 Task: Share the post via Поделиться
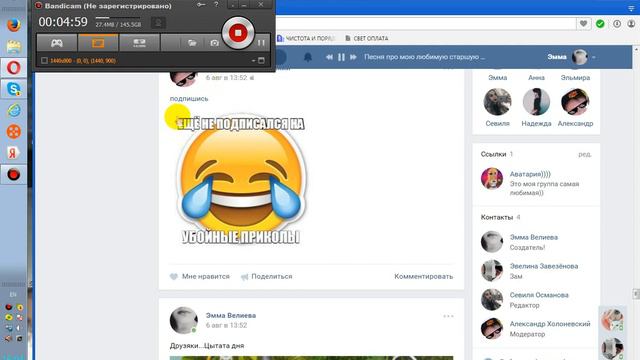(267, 276)
